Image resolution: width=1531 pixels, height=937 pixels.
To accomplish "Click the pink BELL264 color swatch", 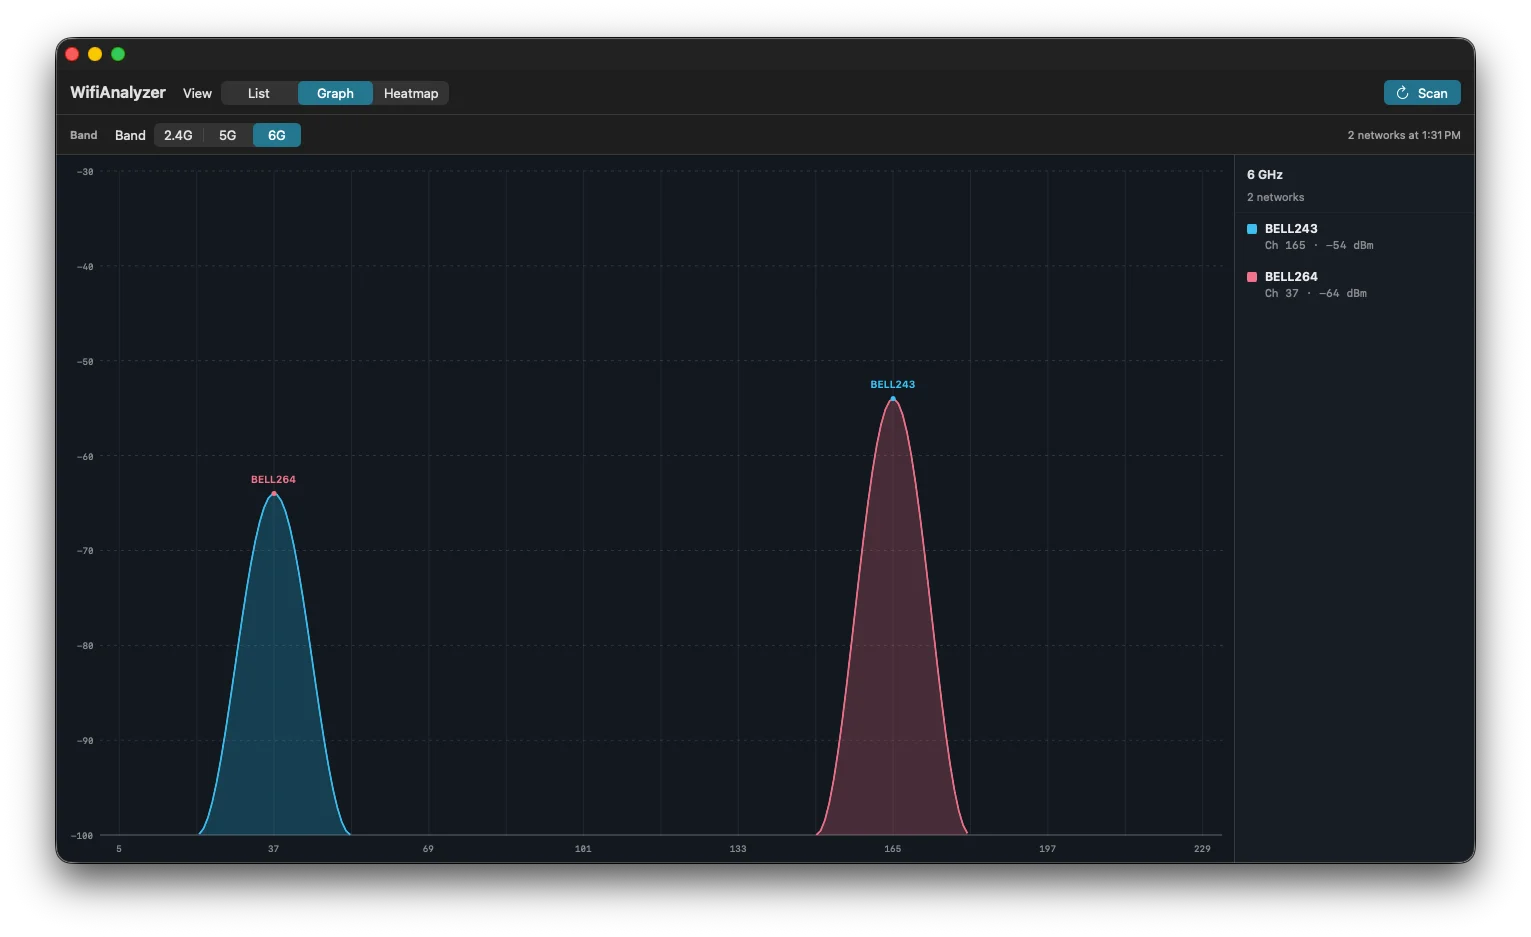I will (1252, 277).
